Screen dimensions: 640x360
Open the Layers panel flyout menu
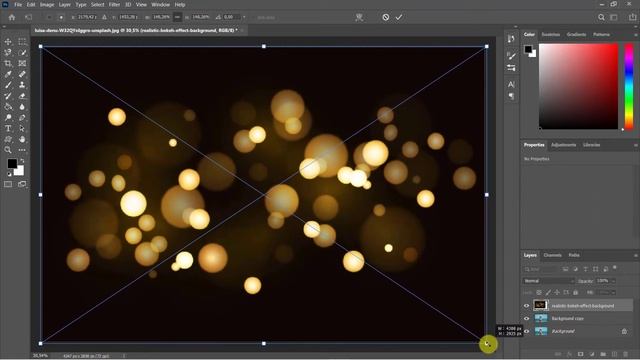tap(636, 256)
